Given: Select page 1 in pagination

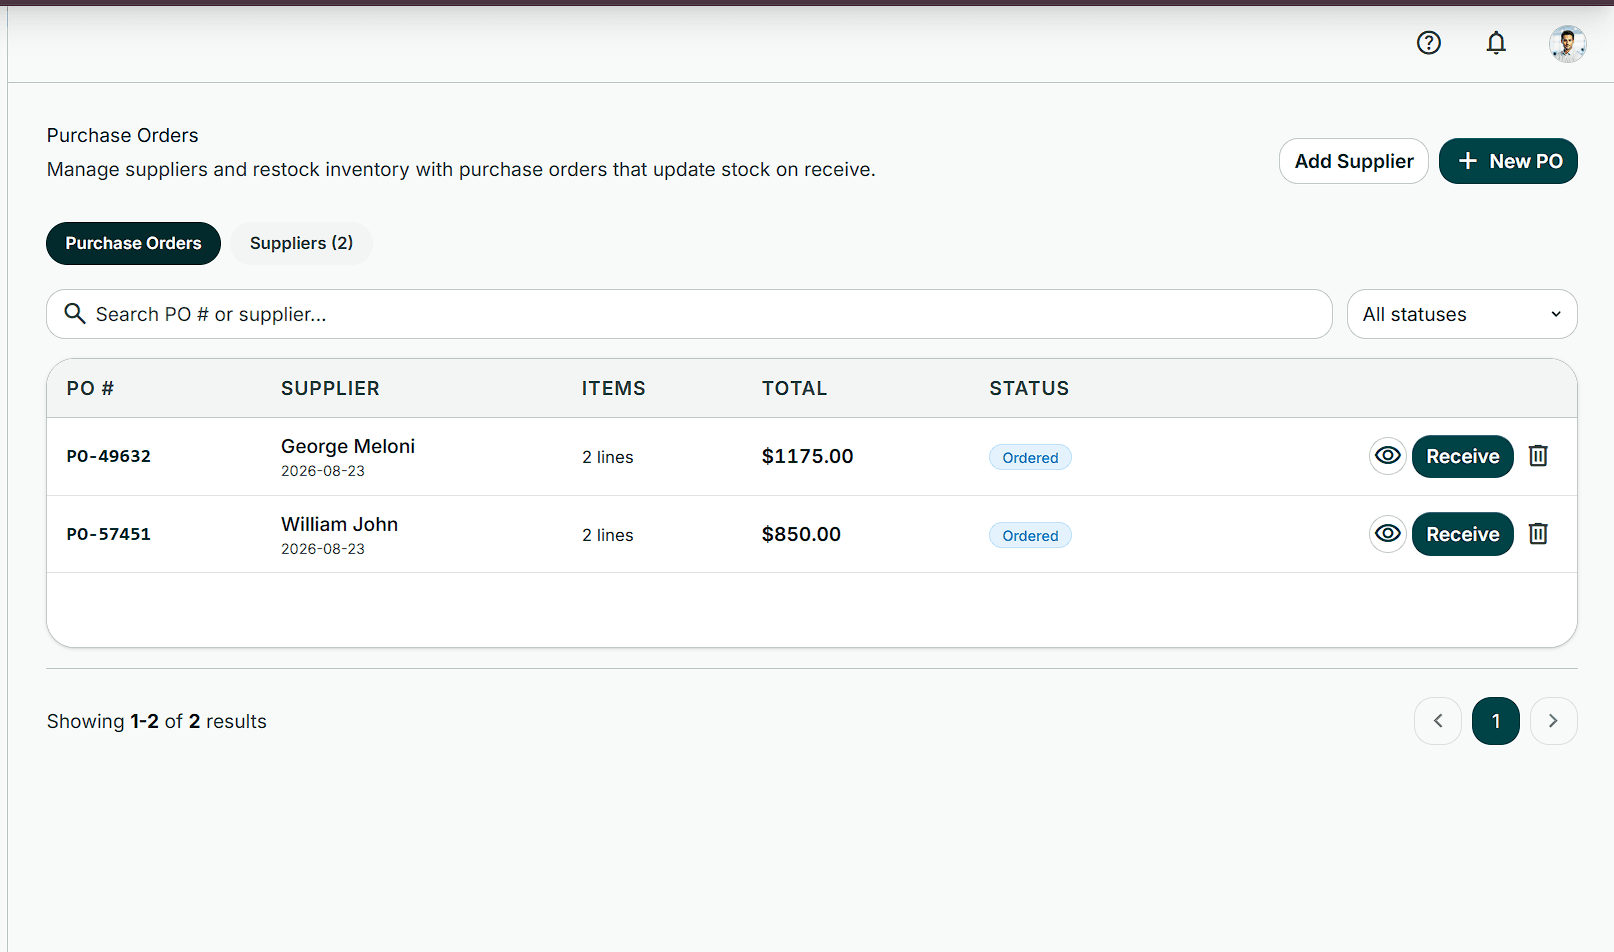Looking at the screenshot, I should 1496,721.
